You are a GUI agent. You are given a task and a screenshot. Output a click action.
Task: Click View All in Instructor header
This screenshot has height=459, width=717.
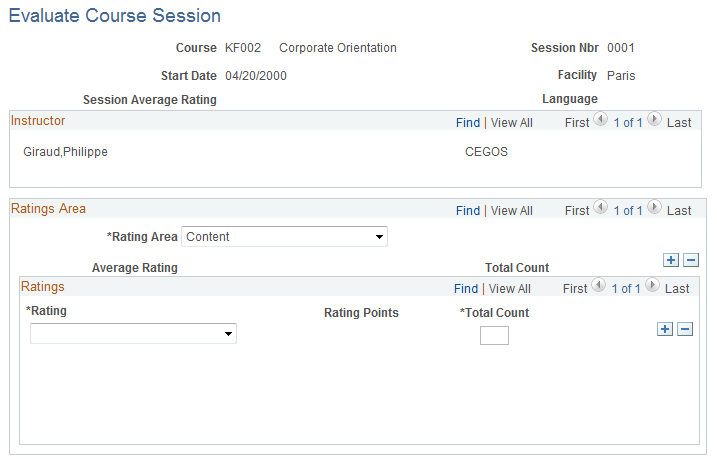(511, 123)
